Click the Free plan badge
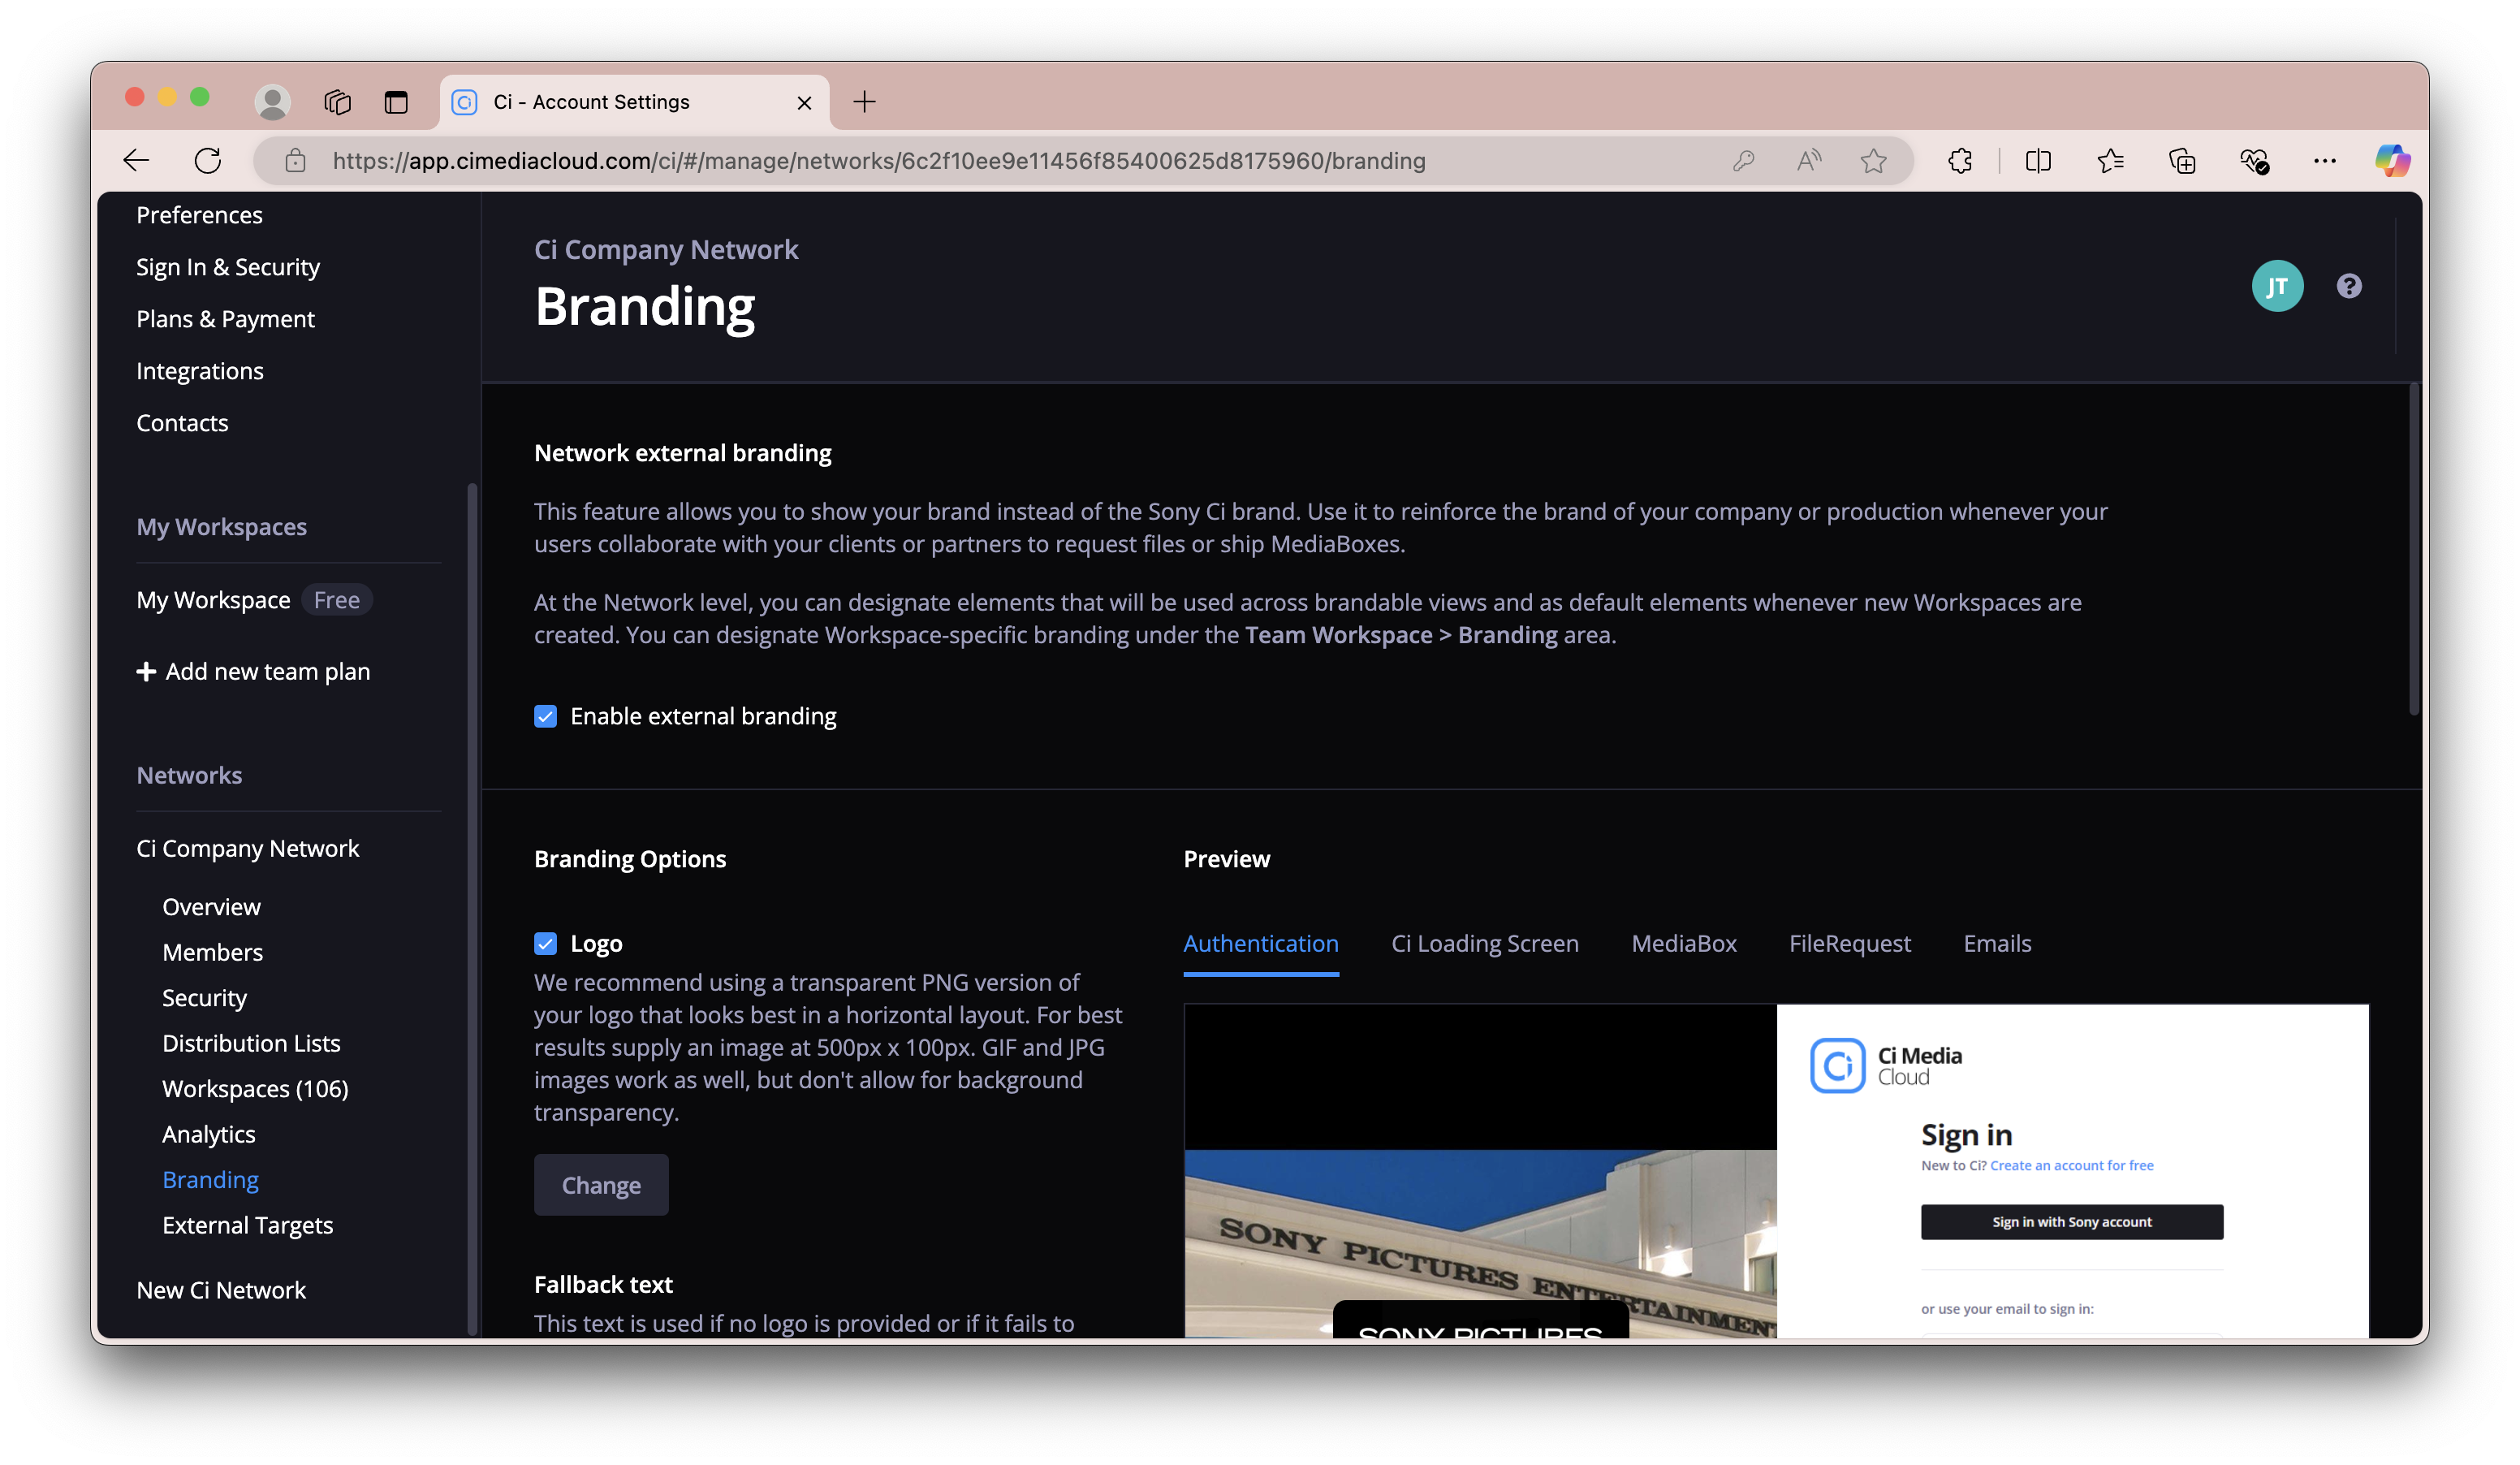Screen dimensions: 2520x1465 point(337,600)
